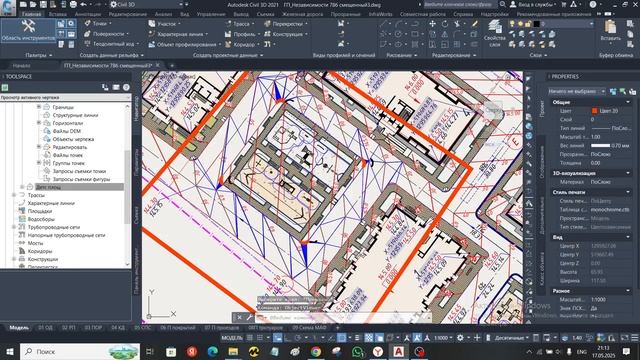The height and width of the screenshot is (360, 640).
Task: Open AutoCAD red A icon in taskbar
Action: tap(399, 351)
